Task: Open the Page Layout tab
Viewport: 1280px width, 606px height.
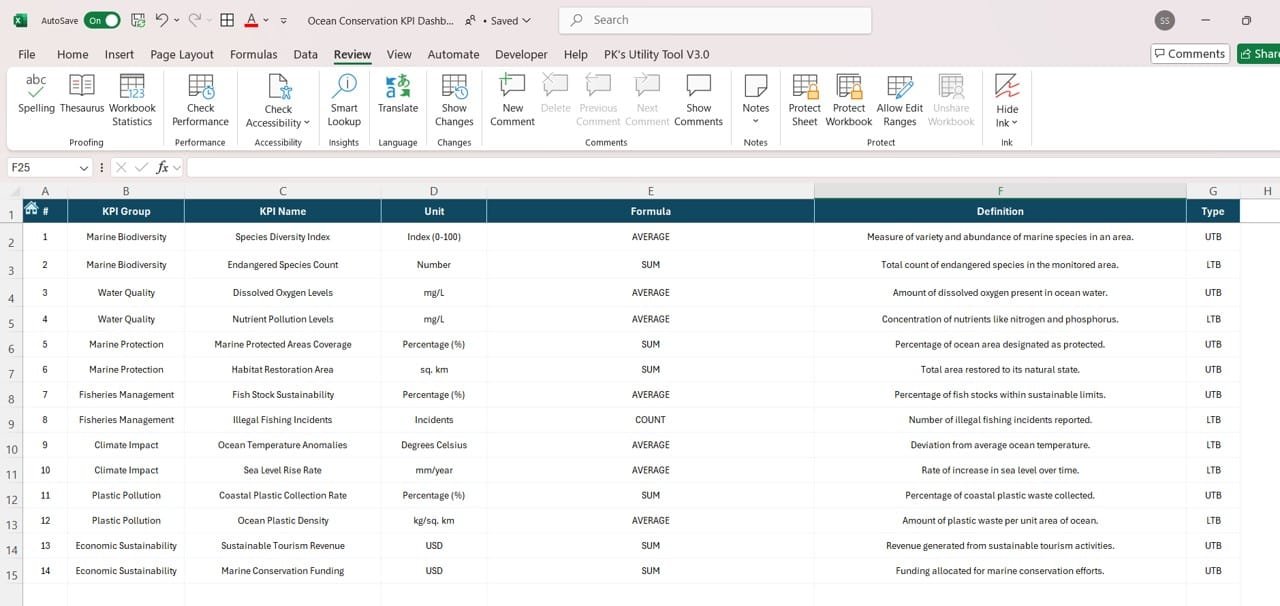Action: point(182,54)
